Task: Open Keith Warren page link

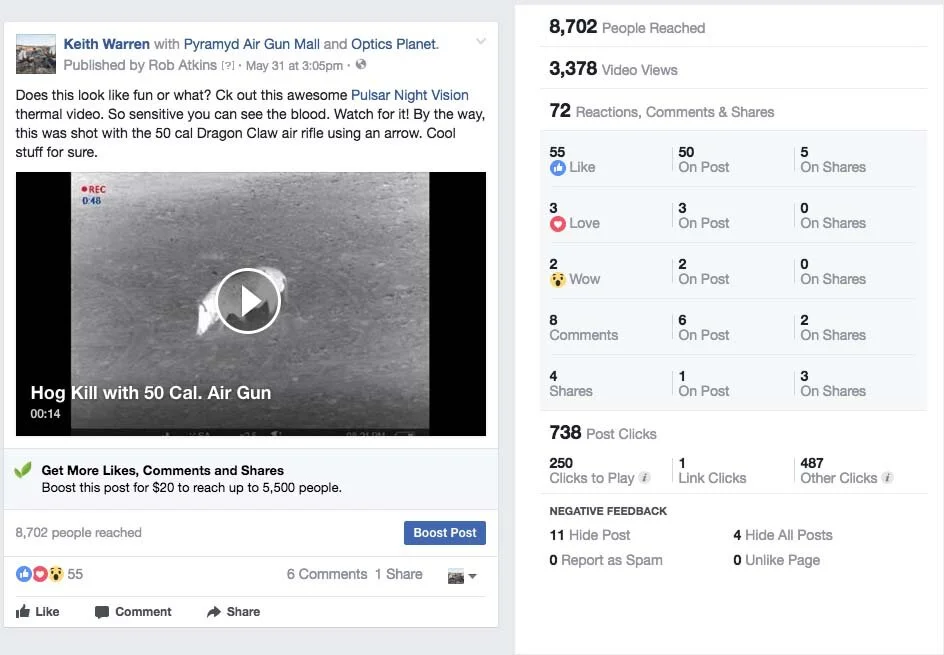Action: [107, 44]
